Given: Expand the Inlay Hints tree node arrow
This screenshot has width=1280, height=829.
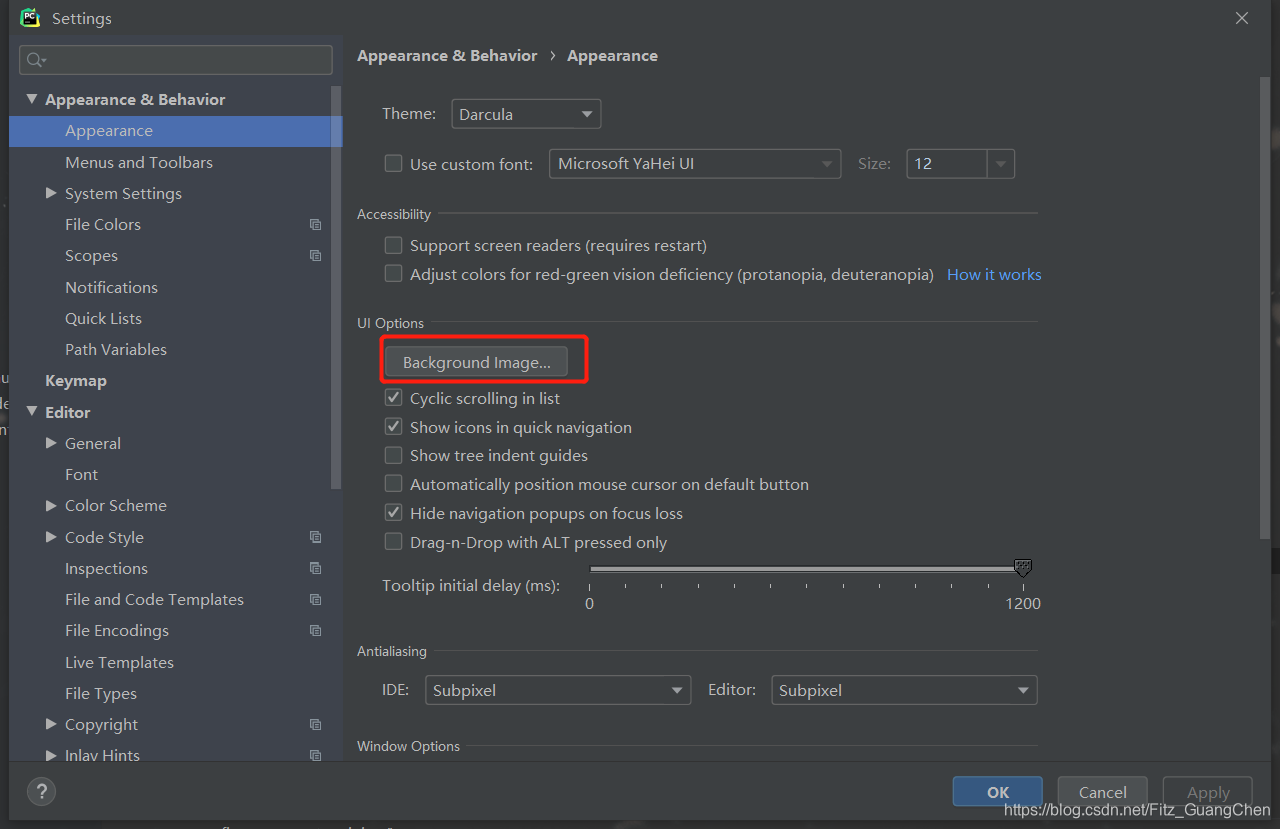Looking at the screenshot, I should point(51,755).
